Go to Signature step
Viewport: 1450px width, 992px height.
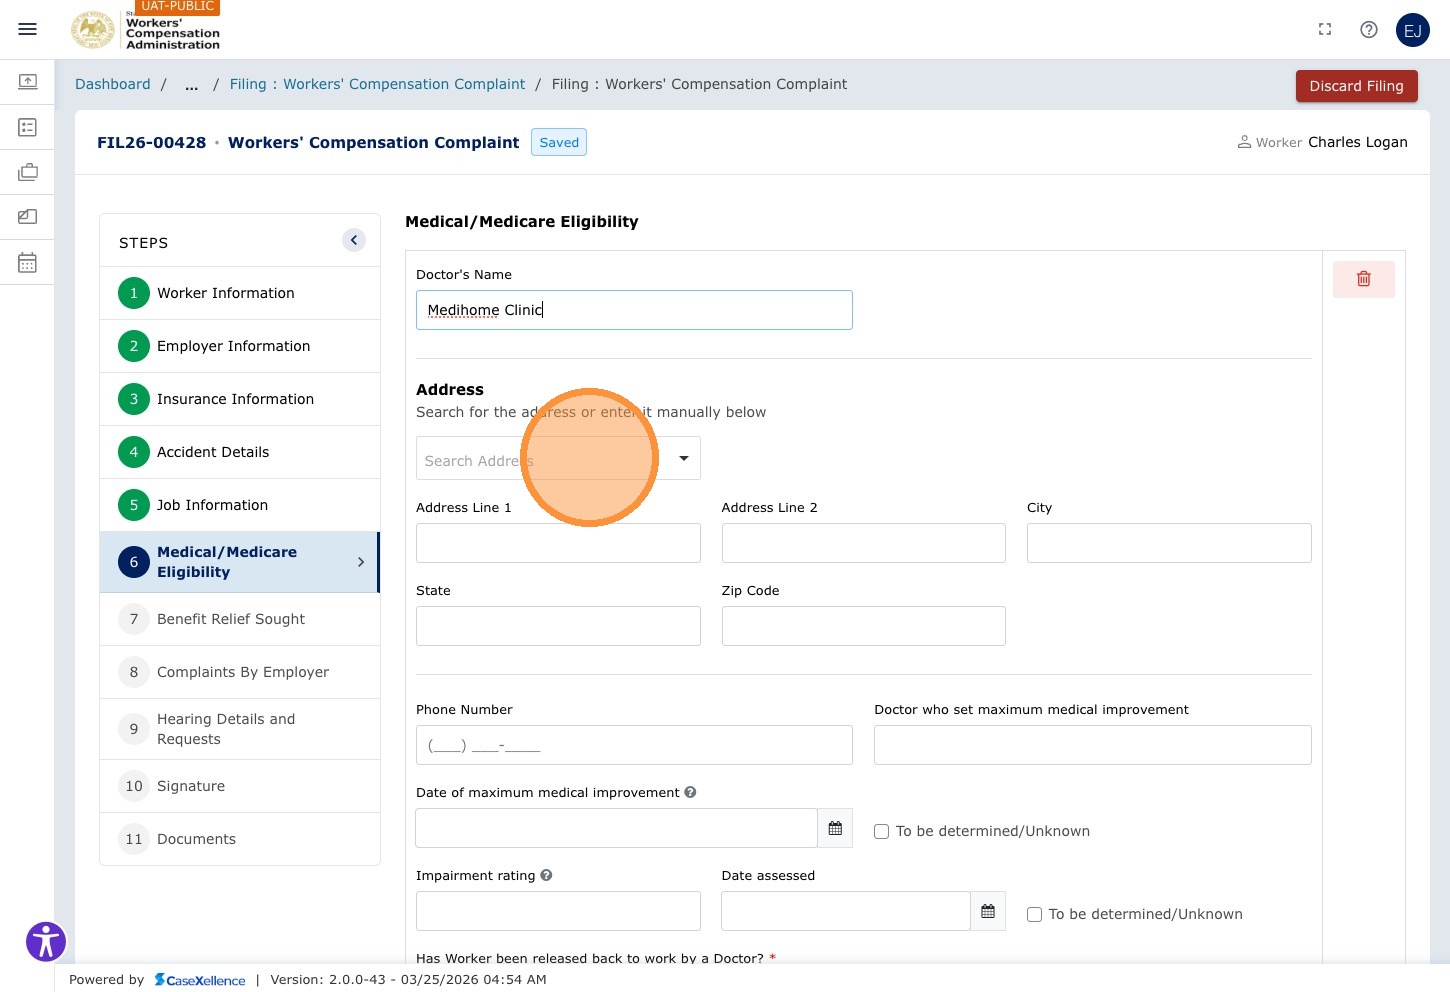tap(240, 786)
